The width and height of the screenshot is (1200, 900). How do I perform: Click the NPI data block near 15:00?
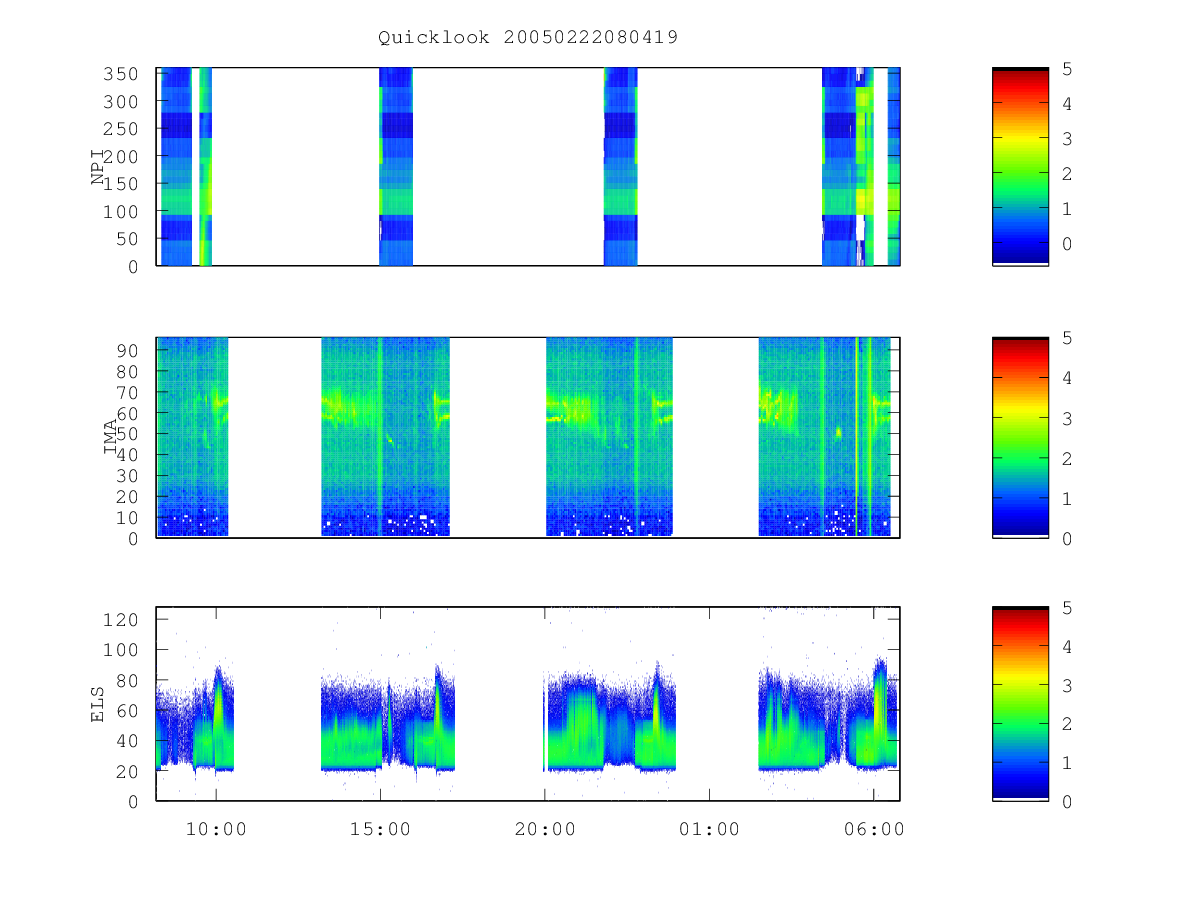click(x=396, y=166)
